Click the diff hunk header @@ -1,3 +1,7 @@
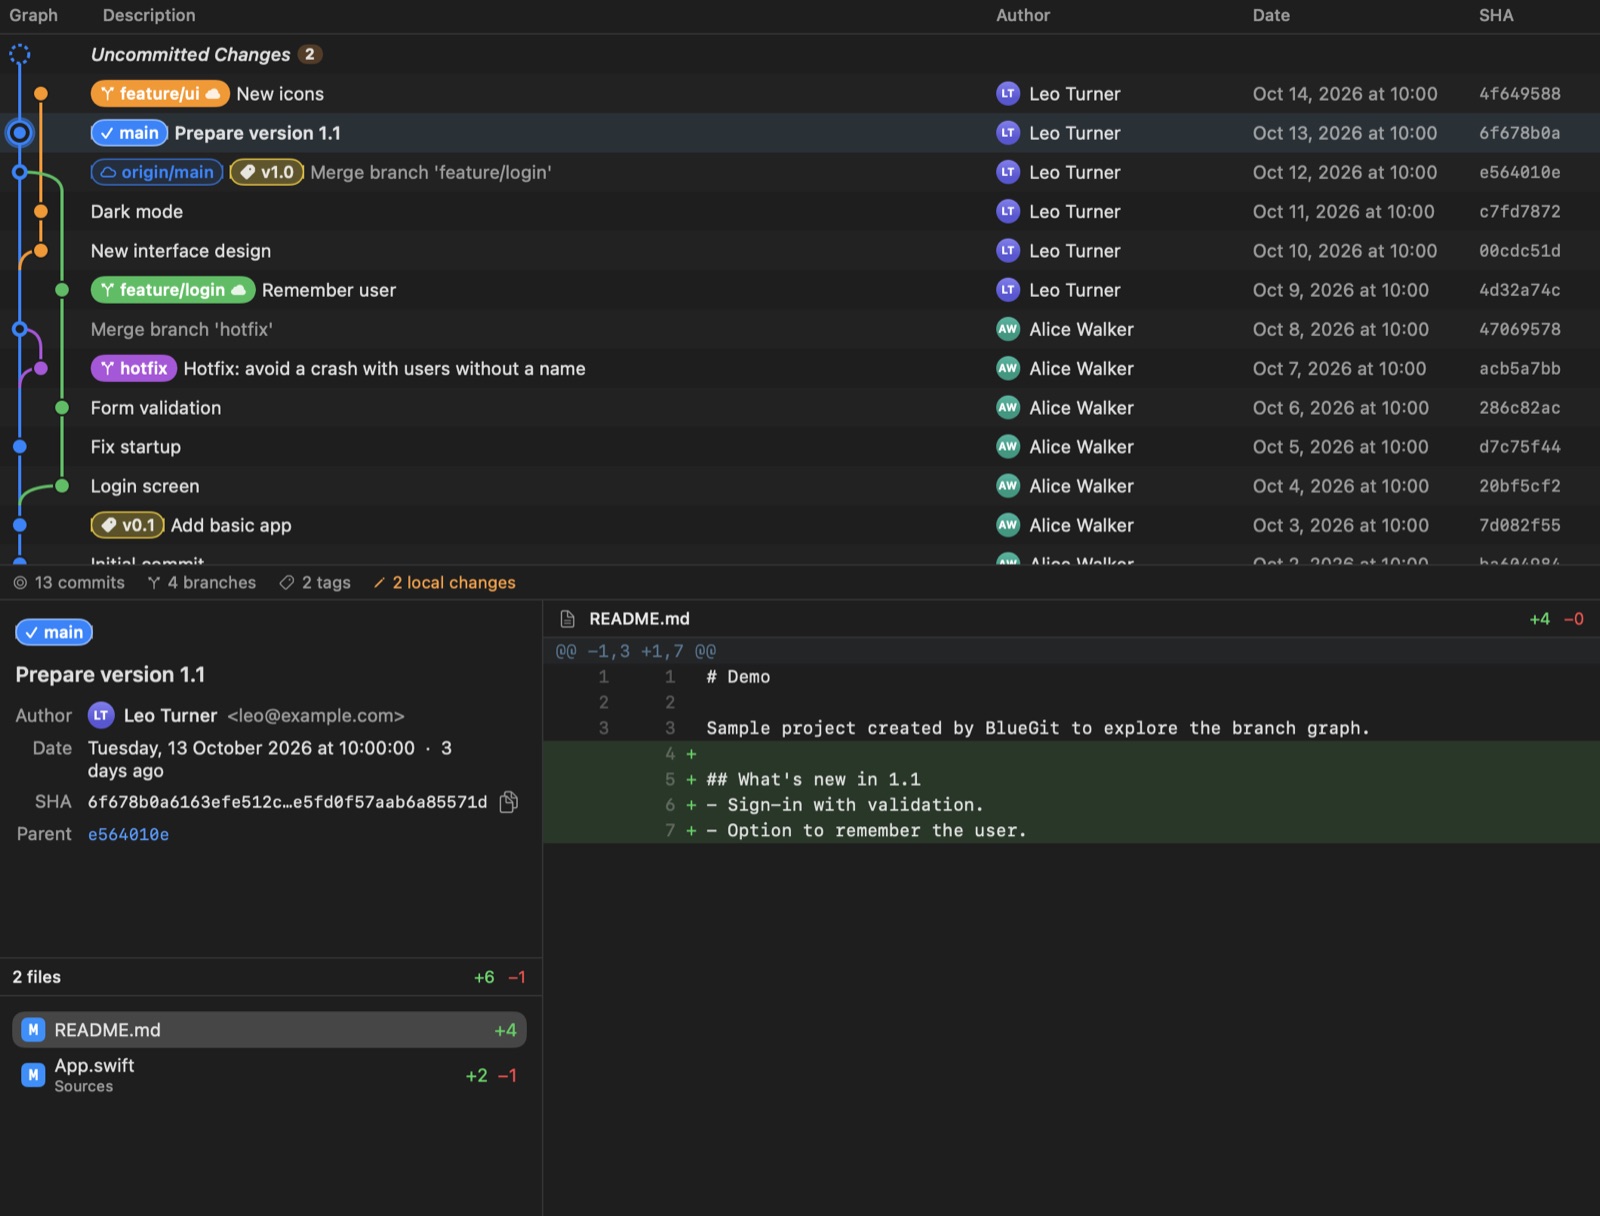The width and height of the screenshot is (1600, 1216). (x=636, y=651)
